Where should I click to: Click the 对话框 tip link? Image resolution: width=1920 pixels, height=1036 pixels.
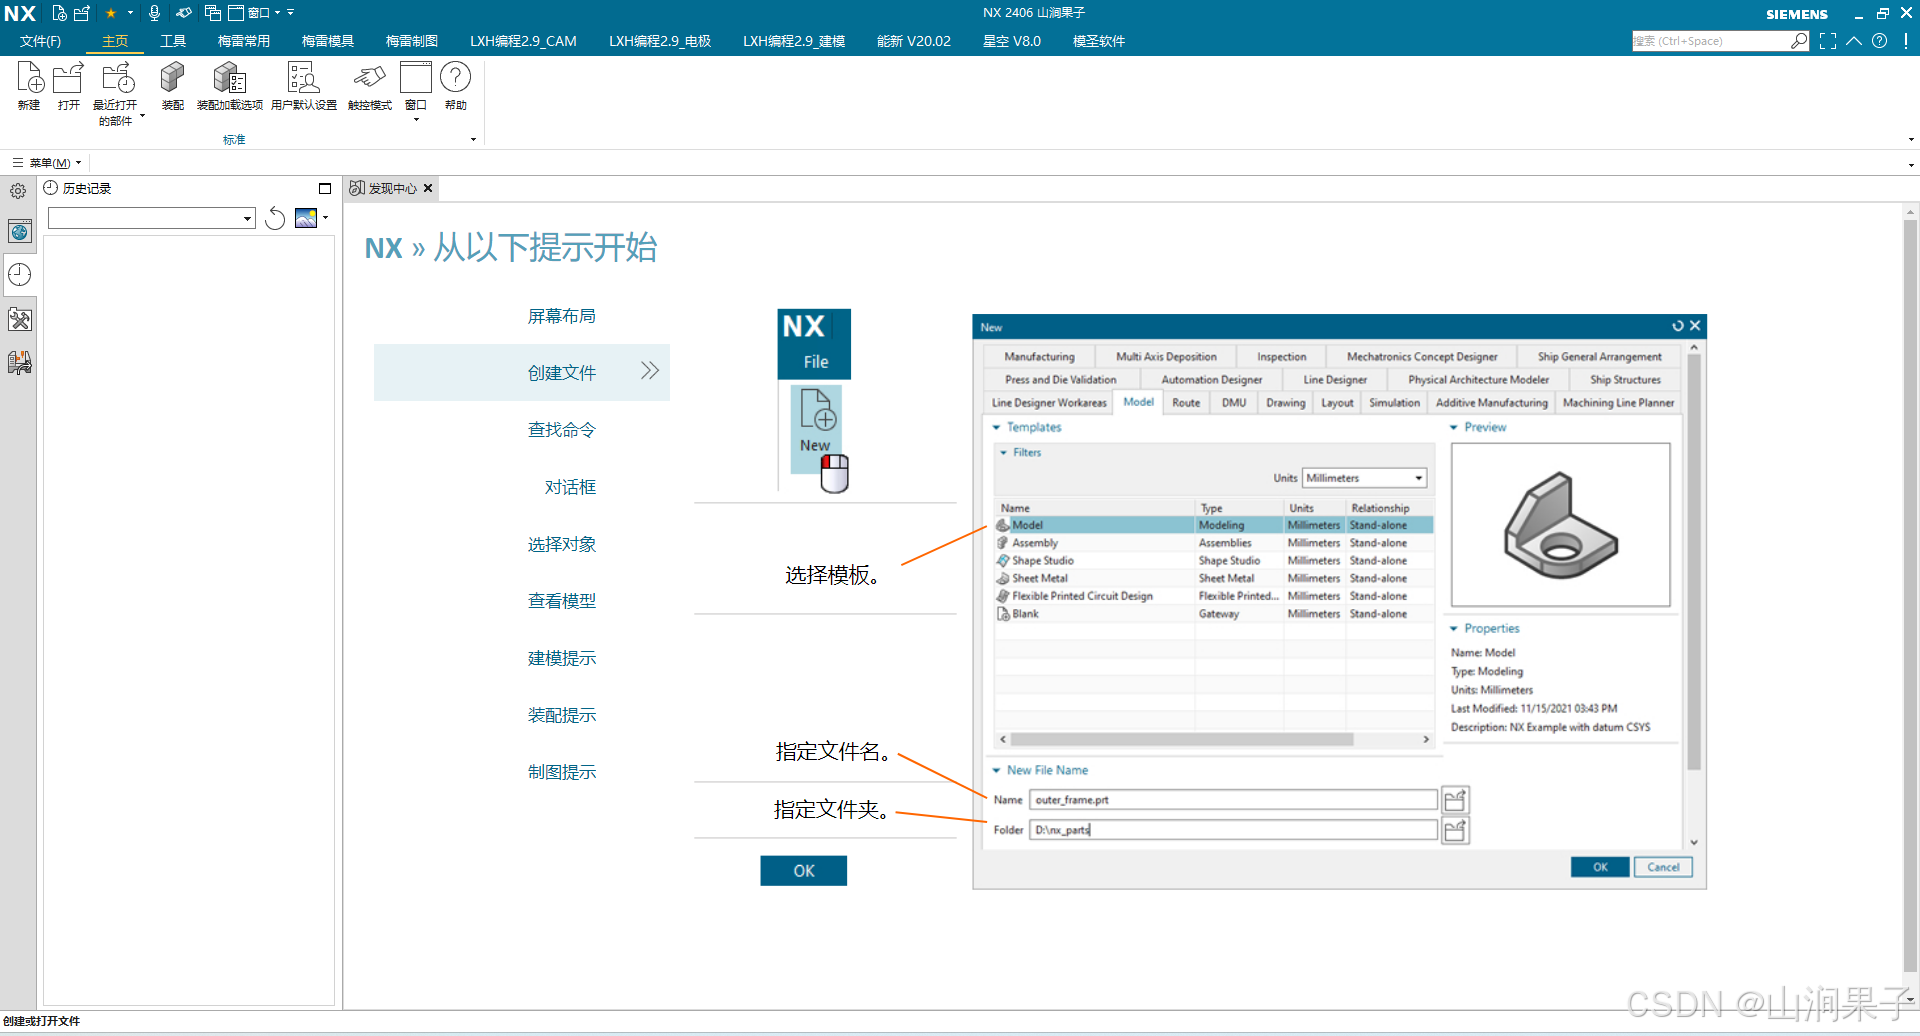point(570,487)
